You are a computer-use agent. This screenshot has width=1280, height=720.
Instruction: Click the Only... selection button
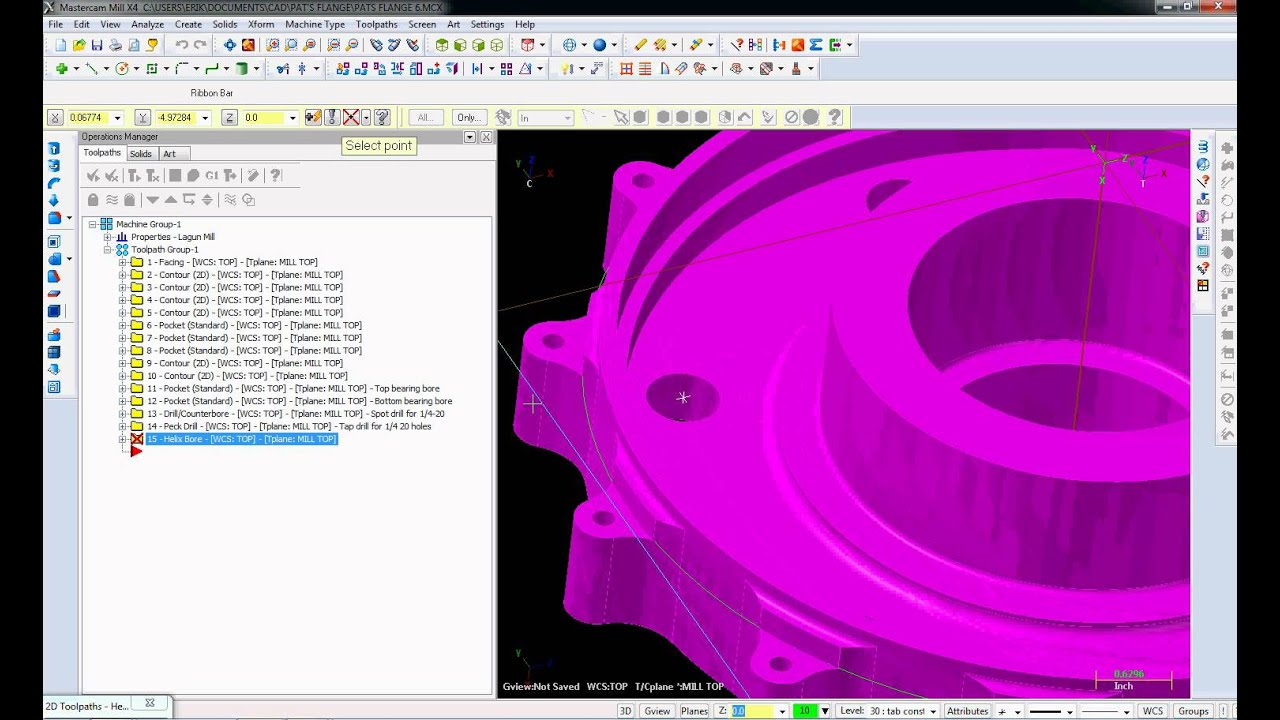pos(468,118)
